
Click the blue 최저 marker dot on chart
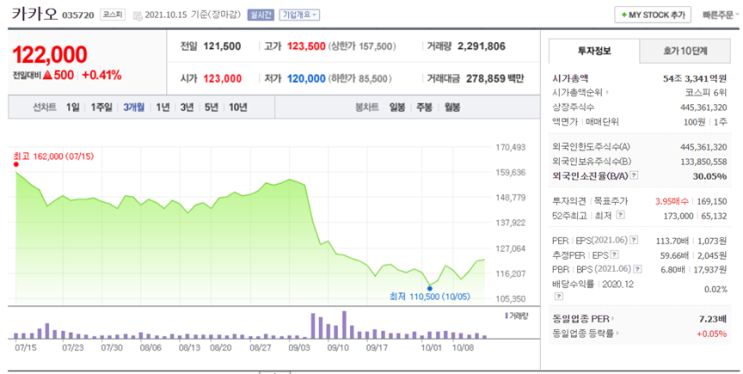tap(430, 288)
